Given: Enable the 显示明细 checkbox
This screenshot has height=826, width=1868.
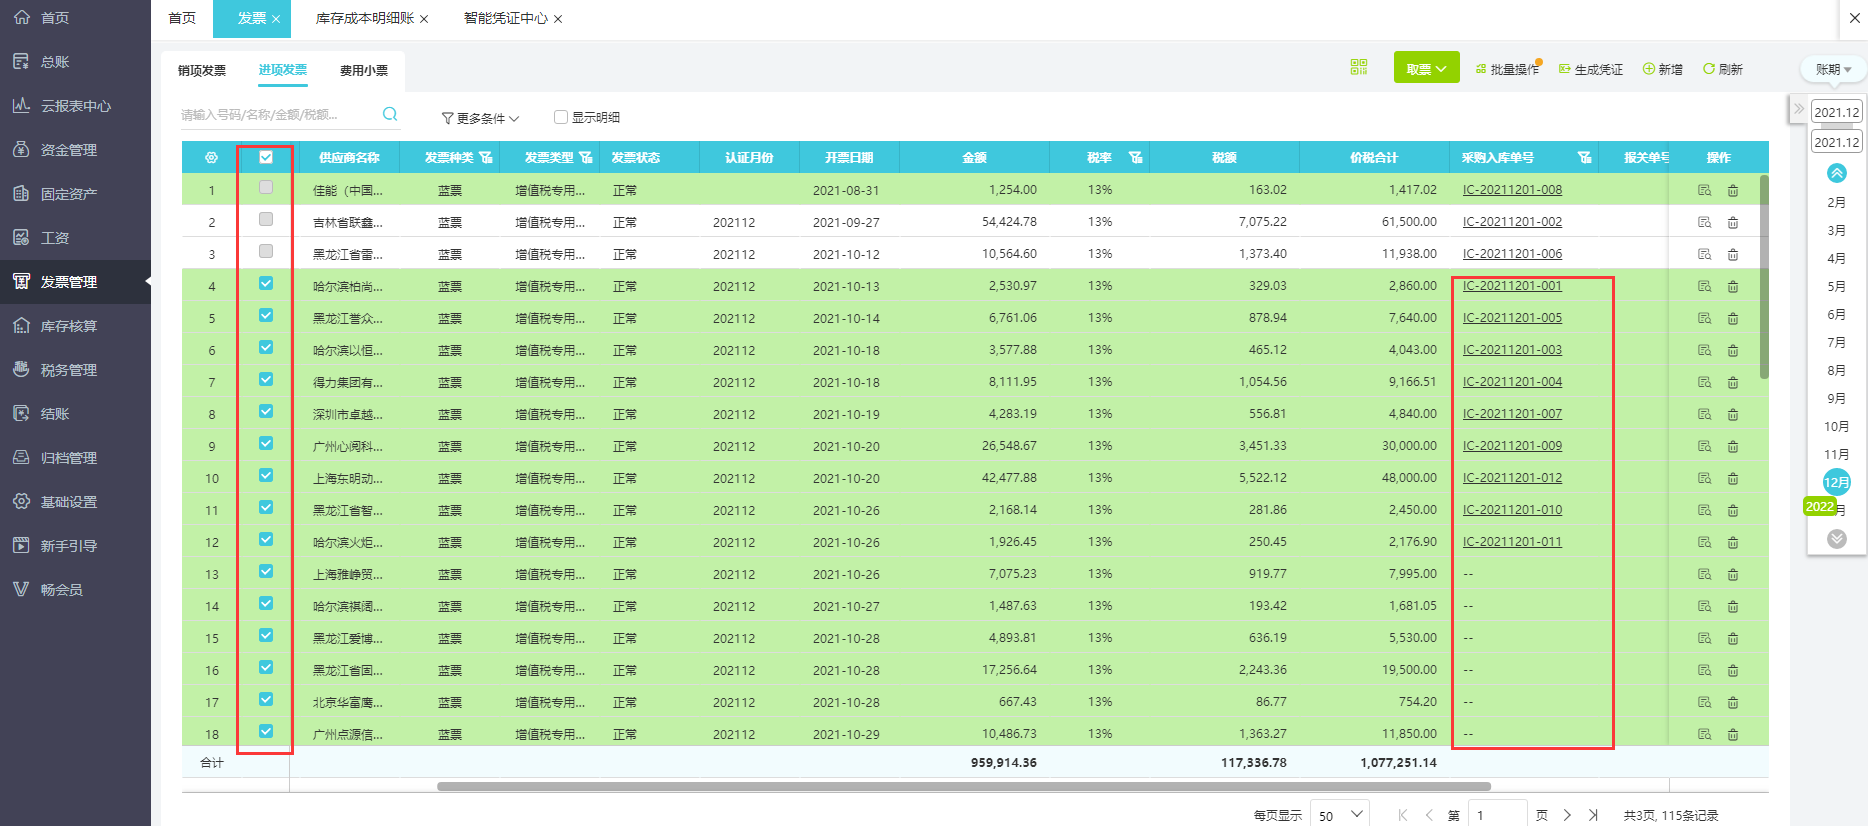Looking at the screenshot, I should click(561, 117).
